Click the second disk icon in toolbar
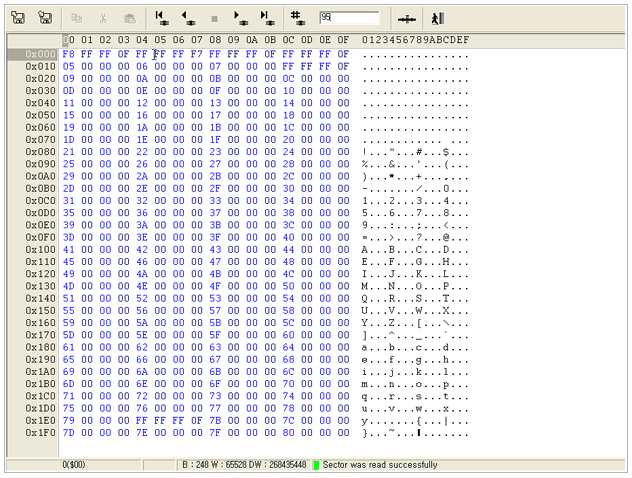 (x=44, y=18)
